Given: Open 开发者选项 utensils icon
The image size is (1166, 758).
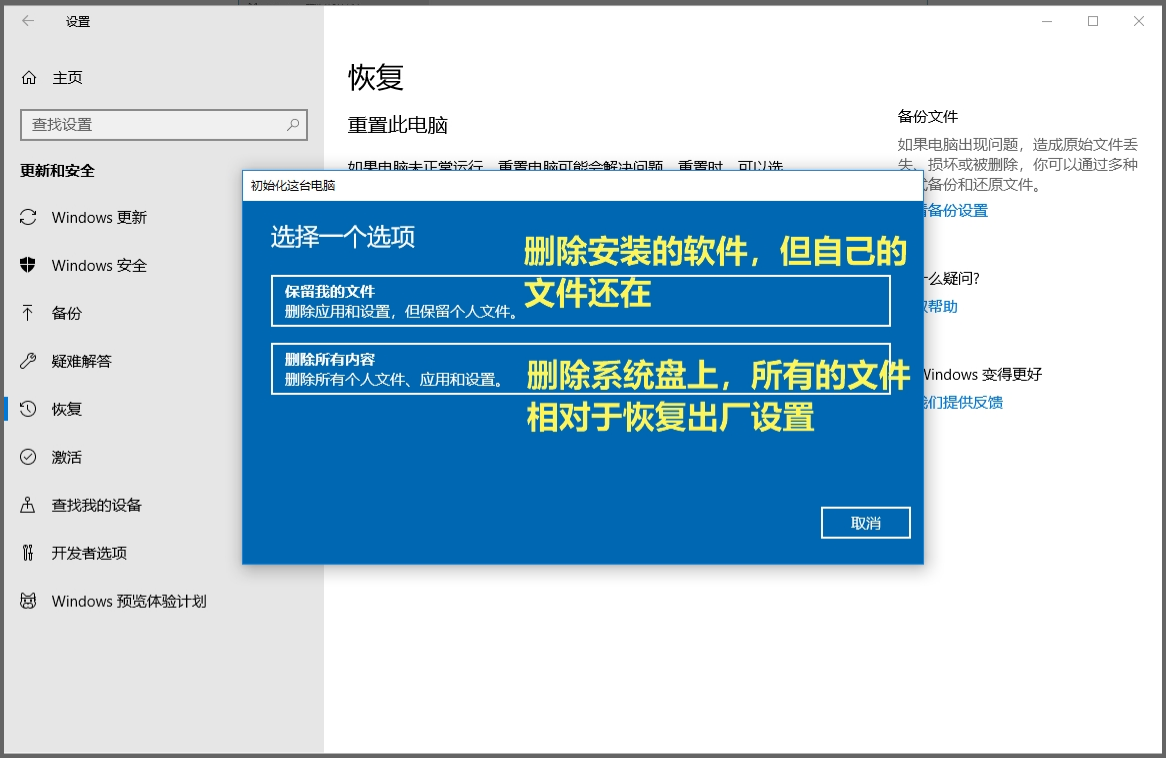Looking at the screenshot, I should tap(27, 553).
